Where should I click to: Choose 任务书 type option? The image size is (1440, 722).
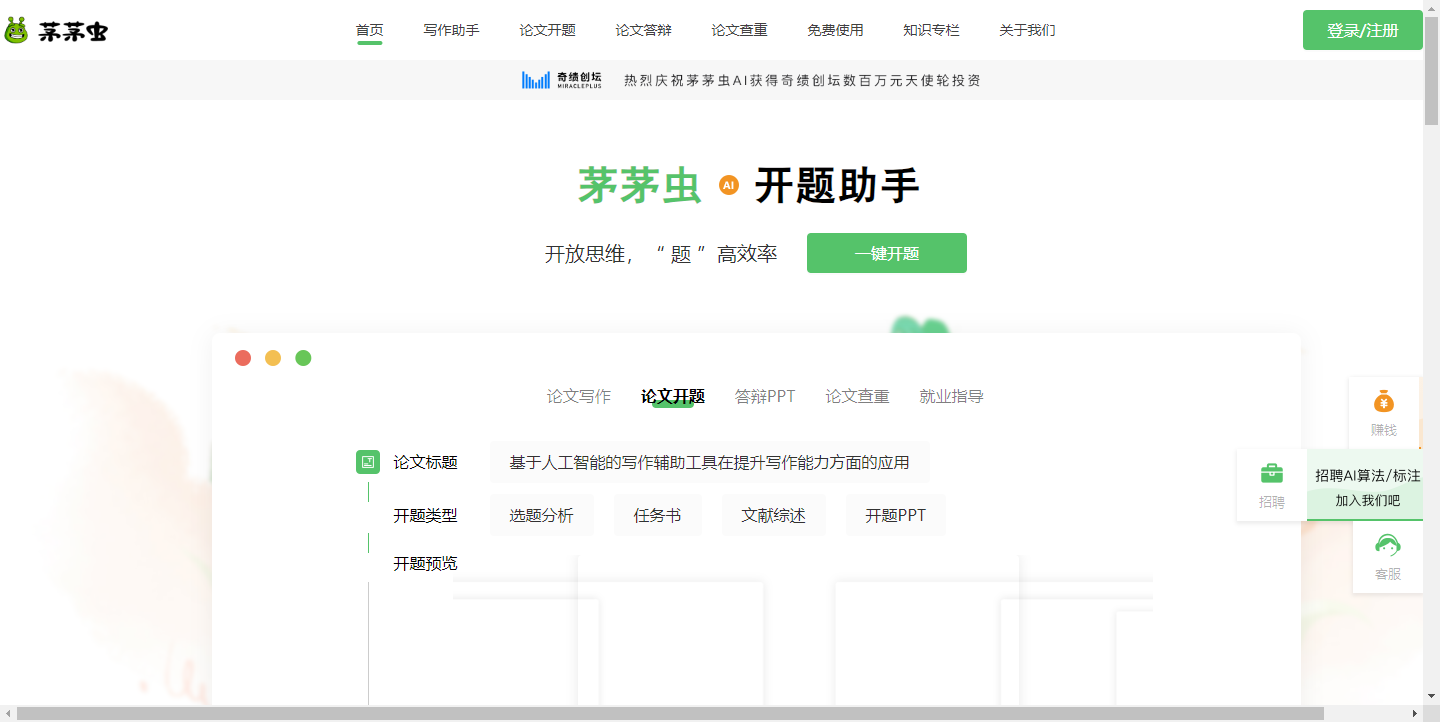tap(657, 515)
